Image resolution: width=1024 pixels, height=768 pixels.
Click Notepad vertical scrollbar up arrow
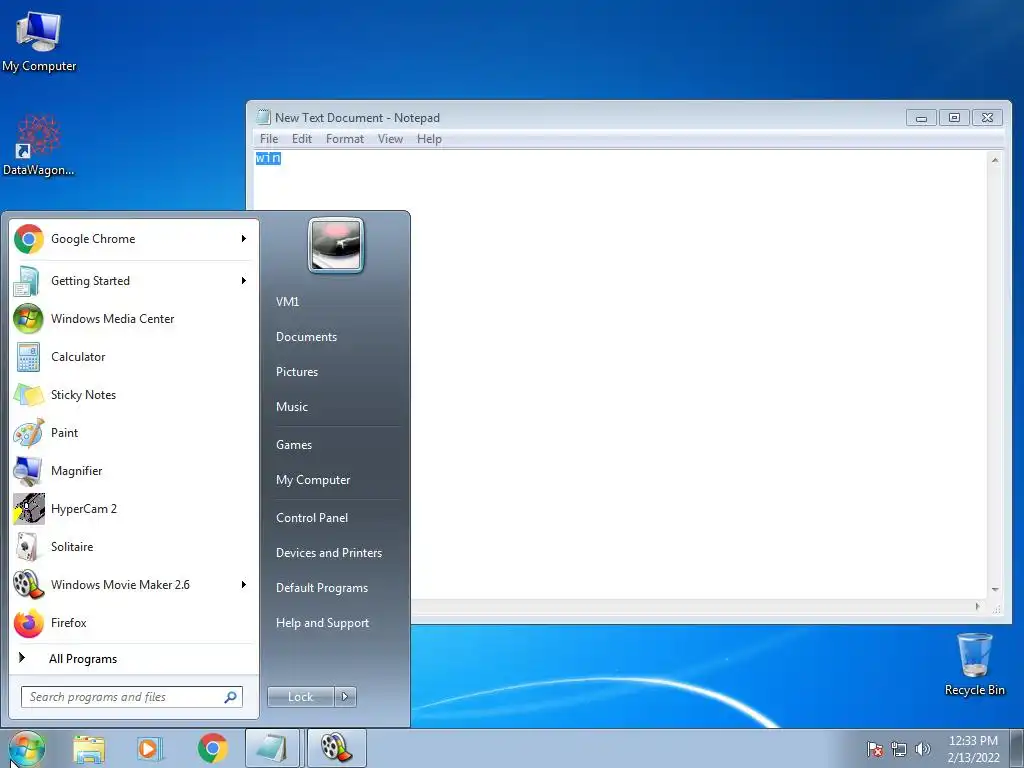point(995,160)
